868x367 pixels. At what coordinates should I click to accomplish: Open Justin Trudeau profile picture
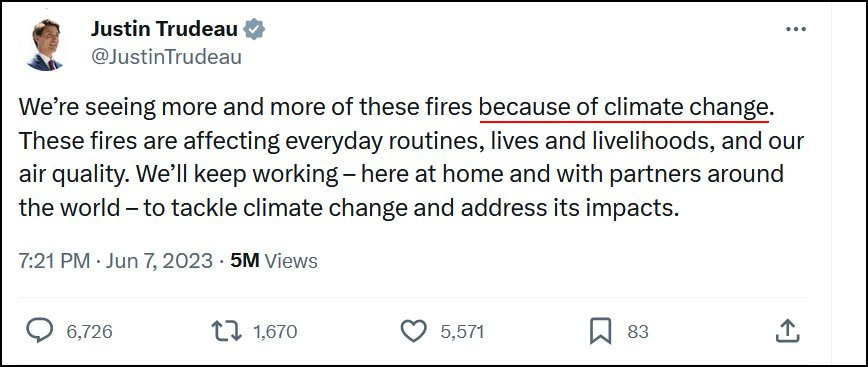pos(45,44)
